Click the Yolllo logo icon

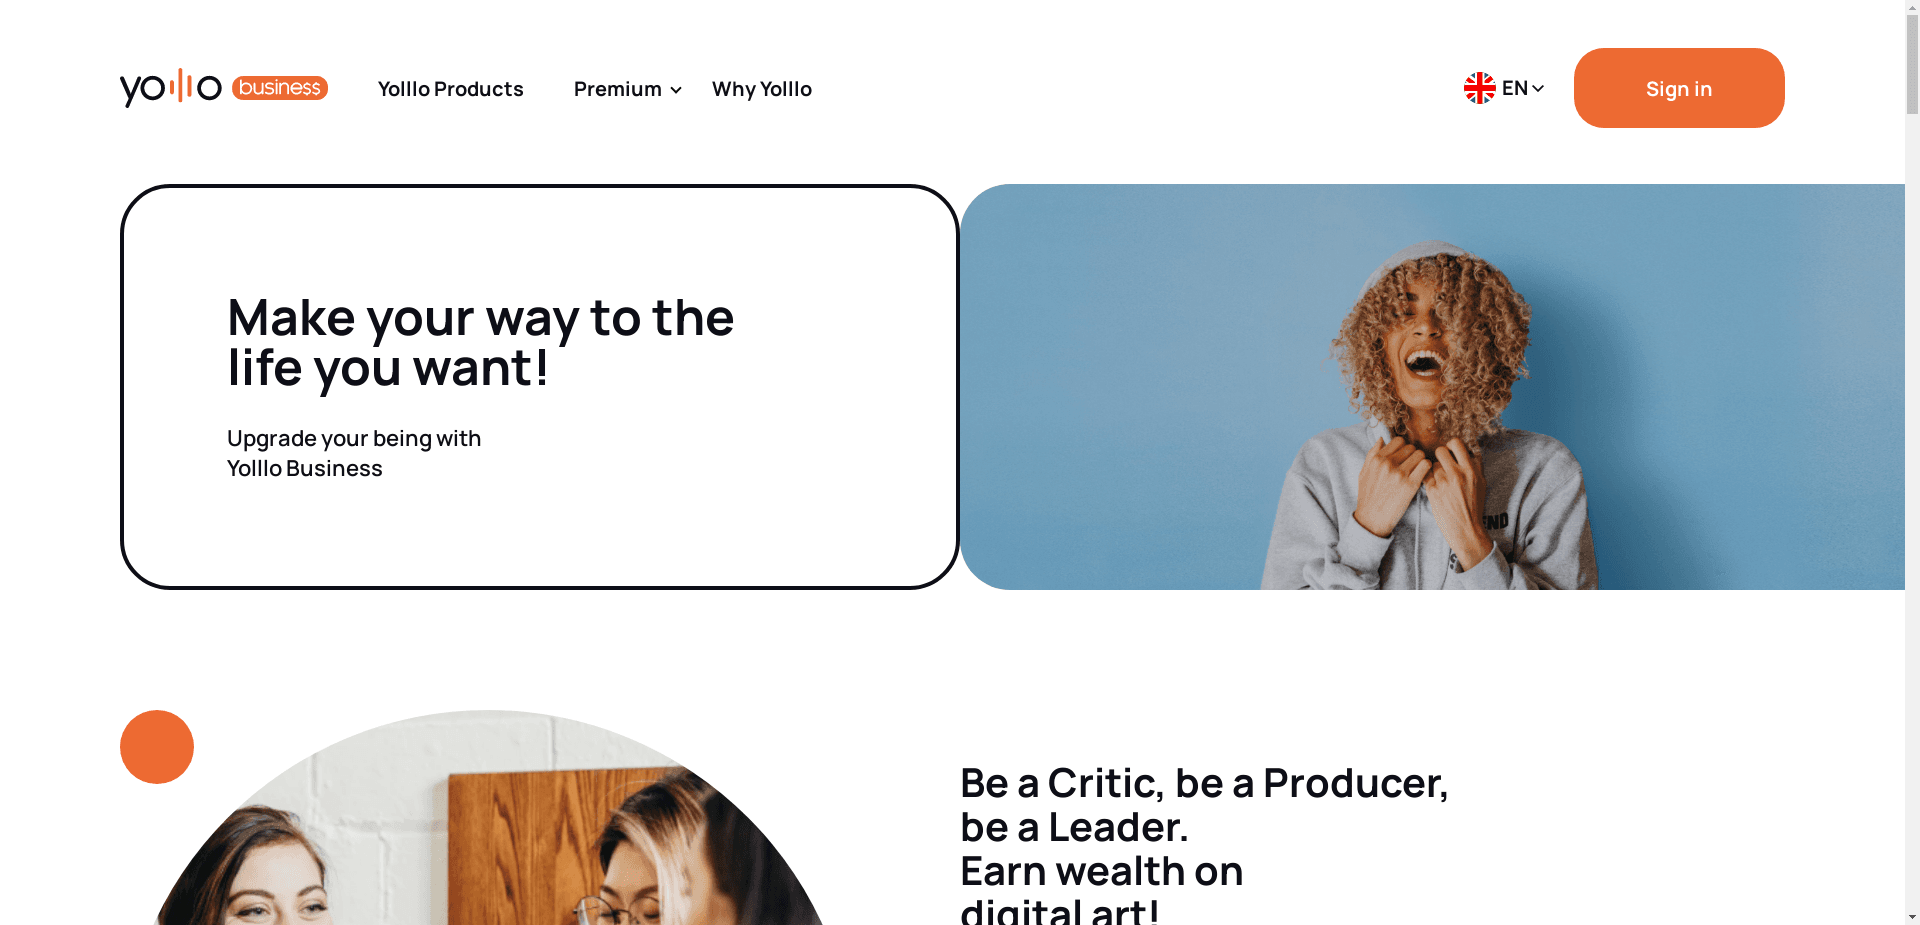click(171, 88)
